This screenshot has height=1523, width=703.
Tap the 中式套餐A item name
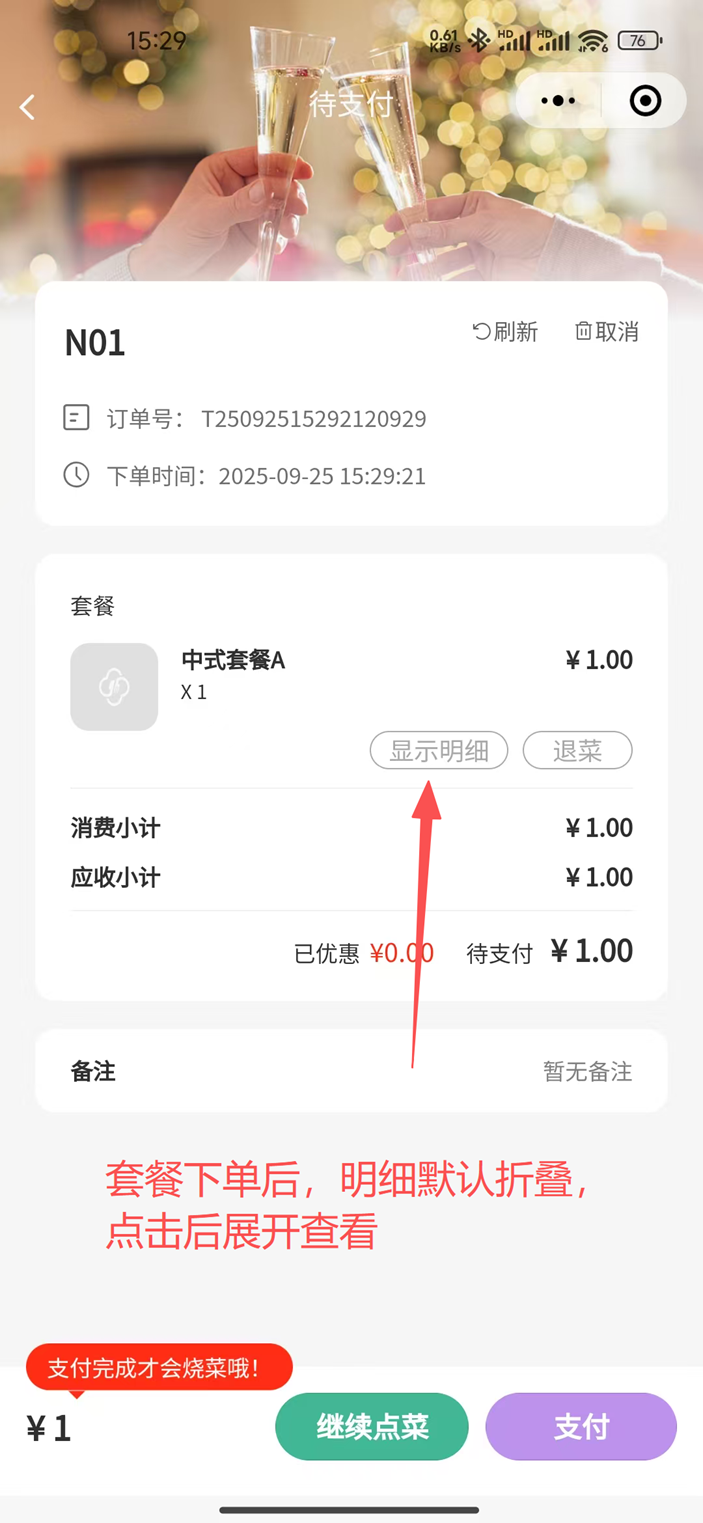click(x=233, y=660)
